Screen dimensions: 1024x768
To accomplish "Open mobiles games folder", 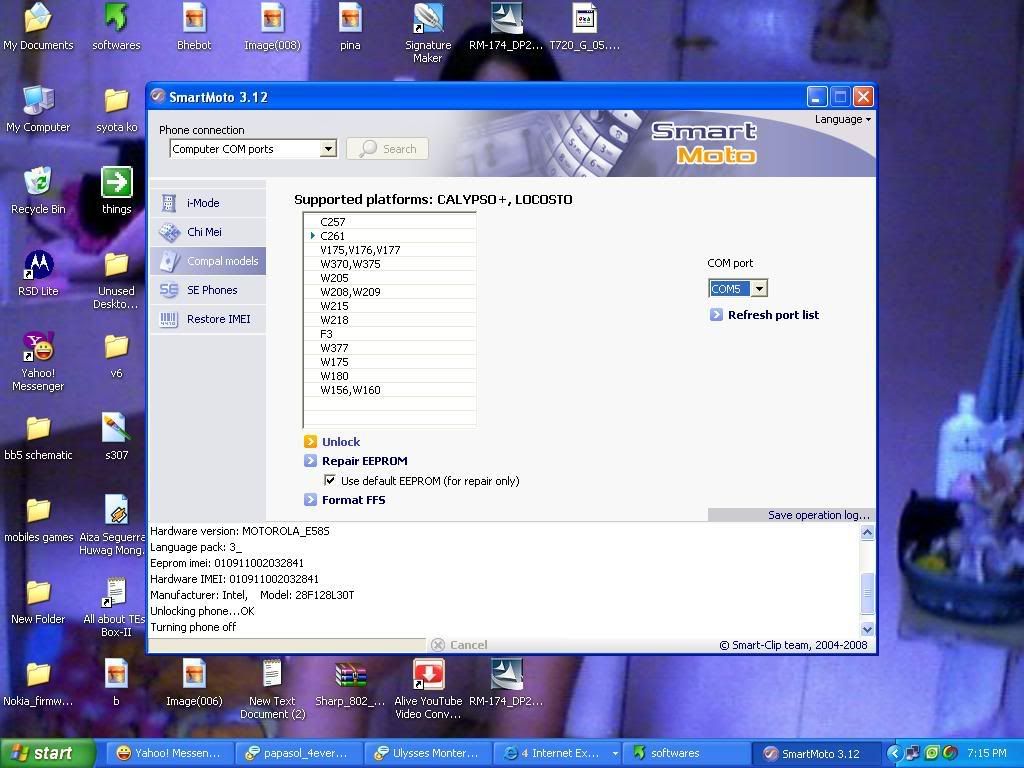I will (38, 519).
